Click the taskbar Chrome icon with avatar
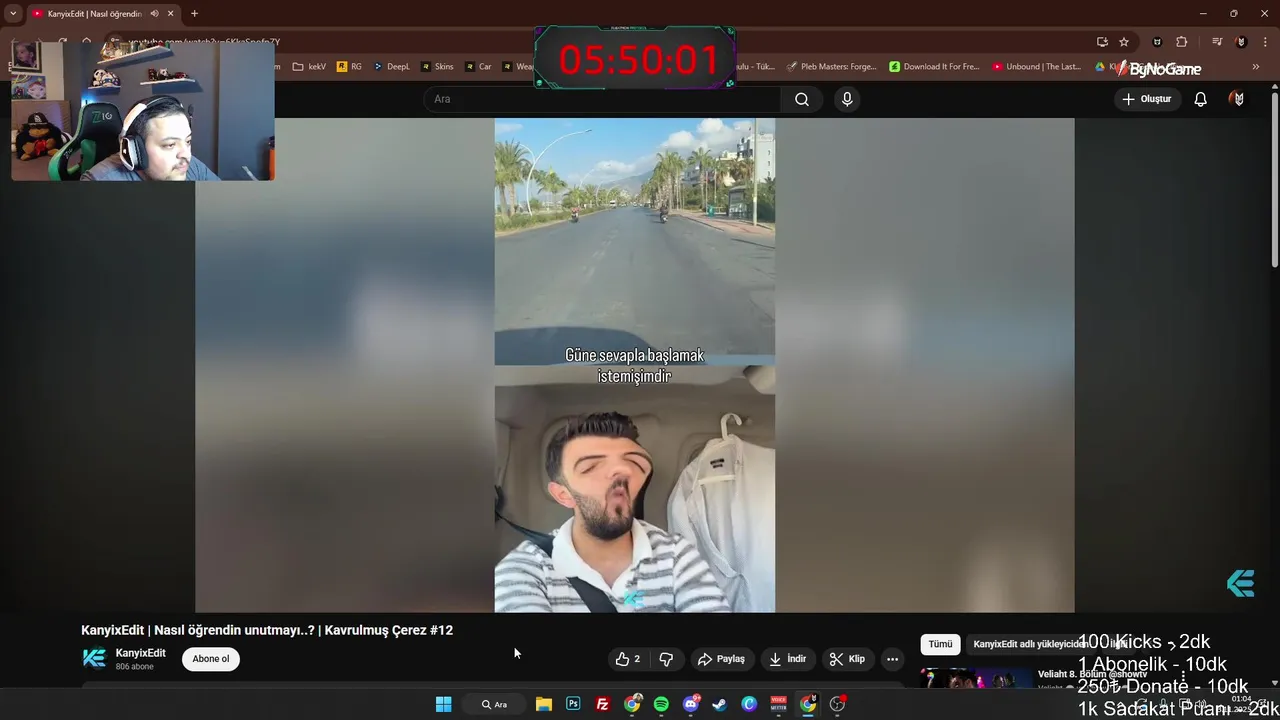1280x720 pixels. click(632, 704)
